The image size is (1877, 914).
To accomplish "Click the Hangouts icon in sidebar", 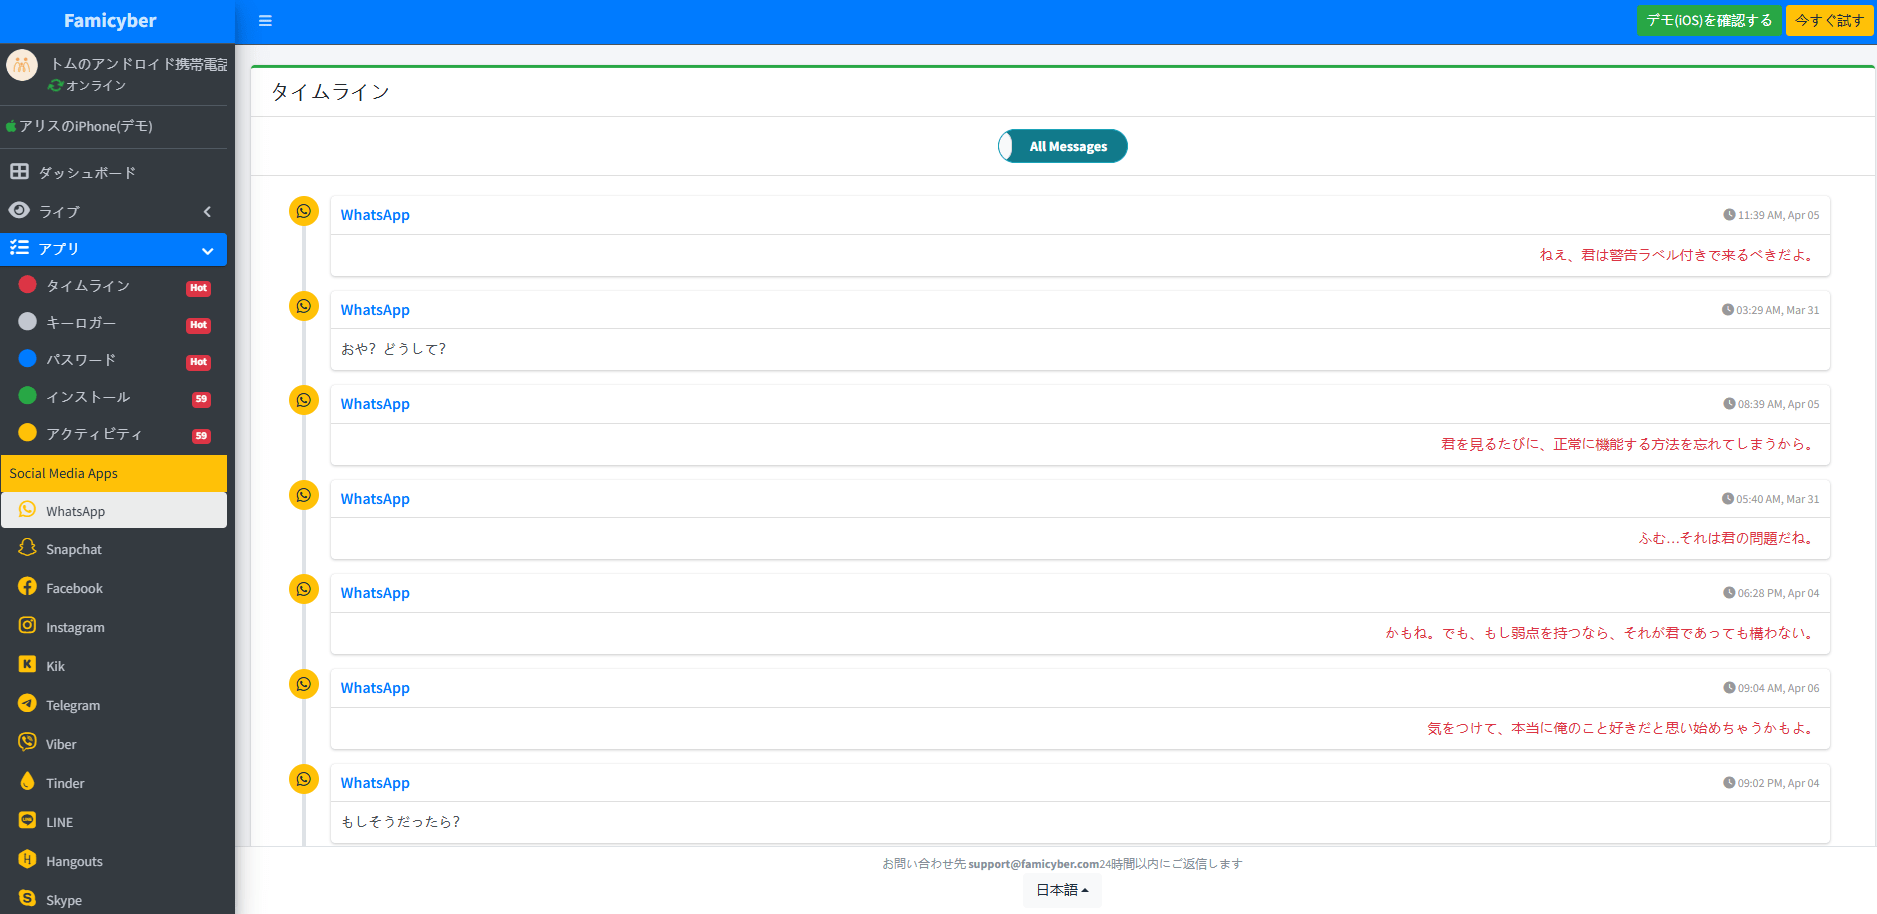I will coord(27,860).
